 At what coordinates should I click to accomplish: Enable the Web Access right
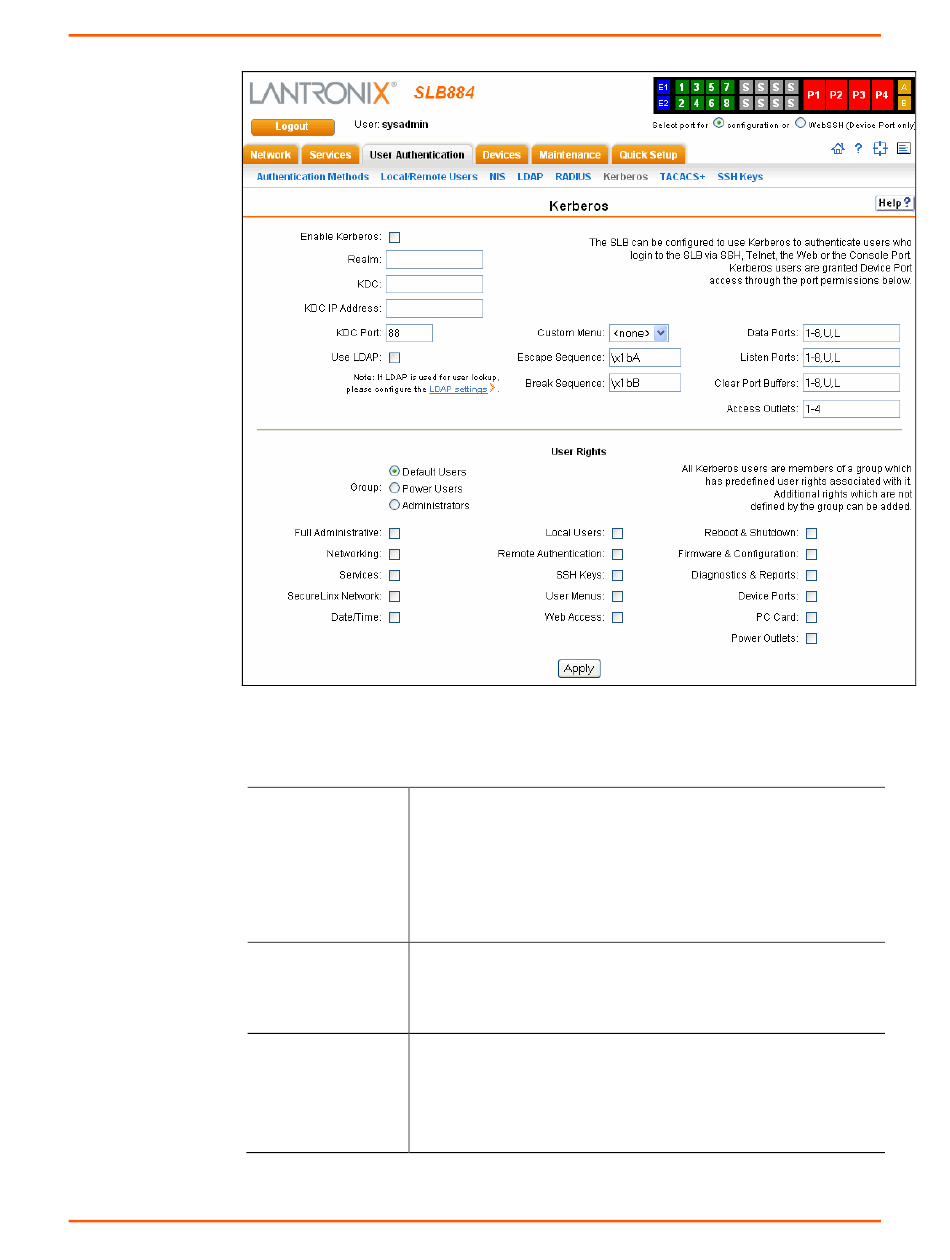click(x=618, y=617)
